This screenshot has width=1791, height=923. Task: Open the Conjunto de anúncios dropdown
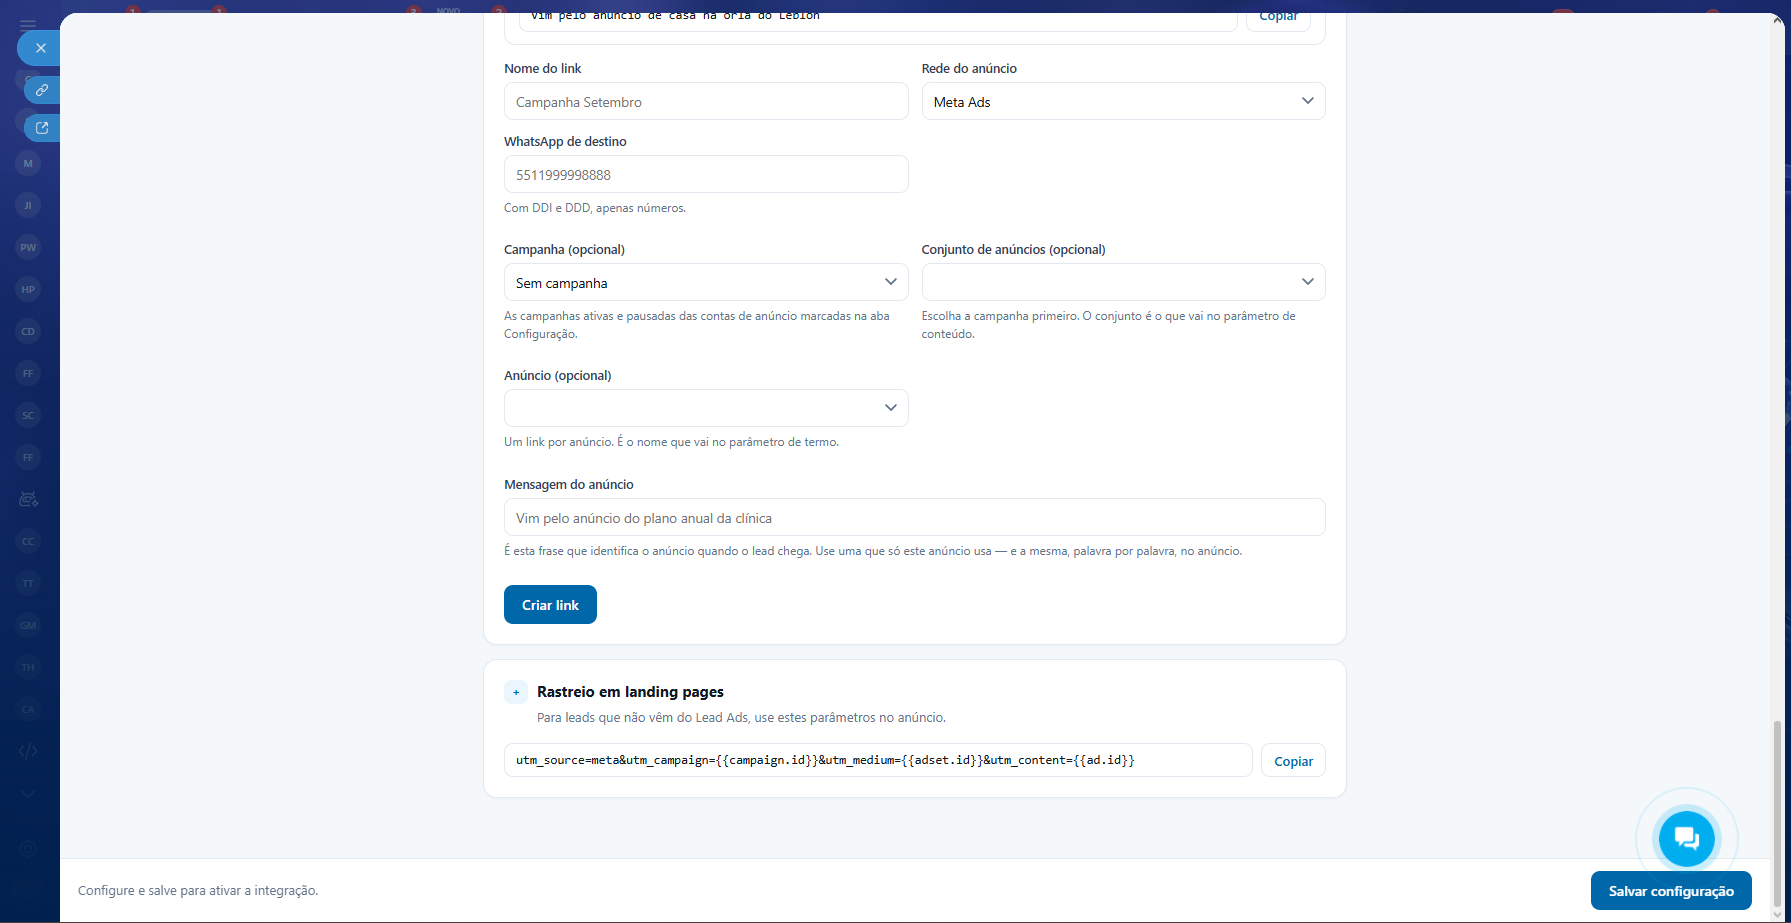tap(1123, 282)
